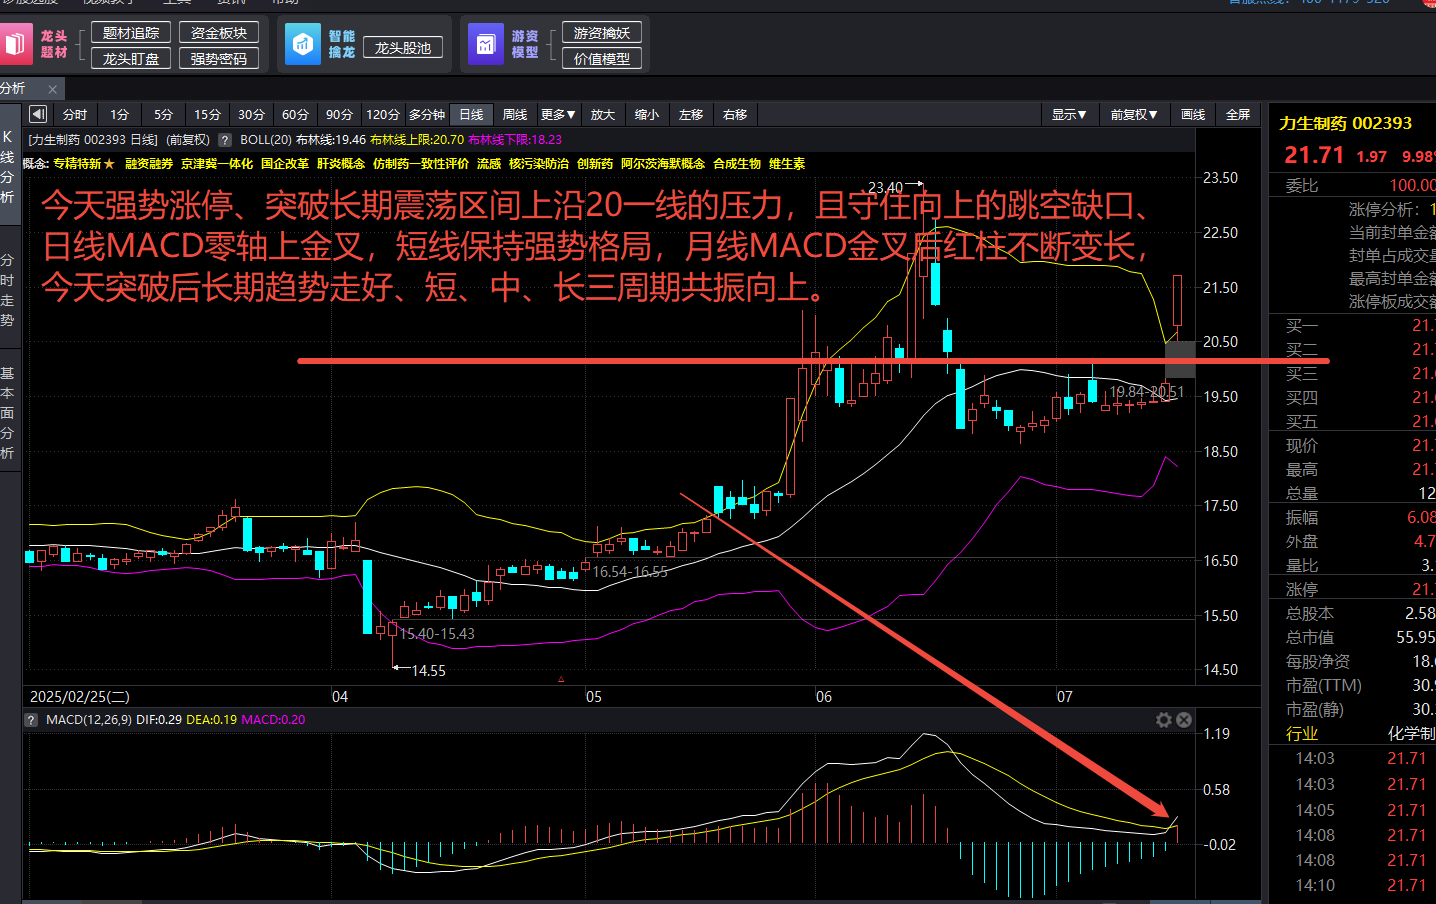Click the 创新药 concept tag
This screenshot has width=1436, height=904.
(x=595, y=164)
